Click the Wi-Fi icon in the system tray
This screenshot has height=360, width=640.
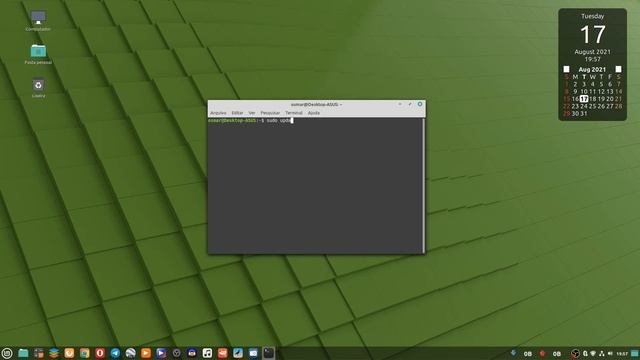pos(593,353)
